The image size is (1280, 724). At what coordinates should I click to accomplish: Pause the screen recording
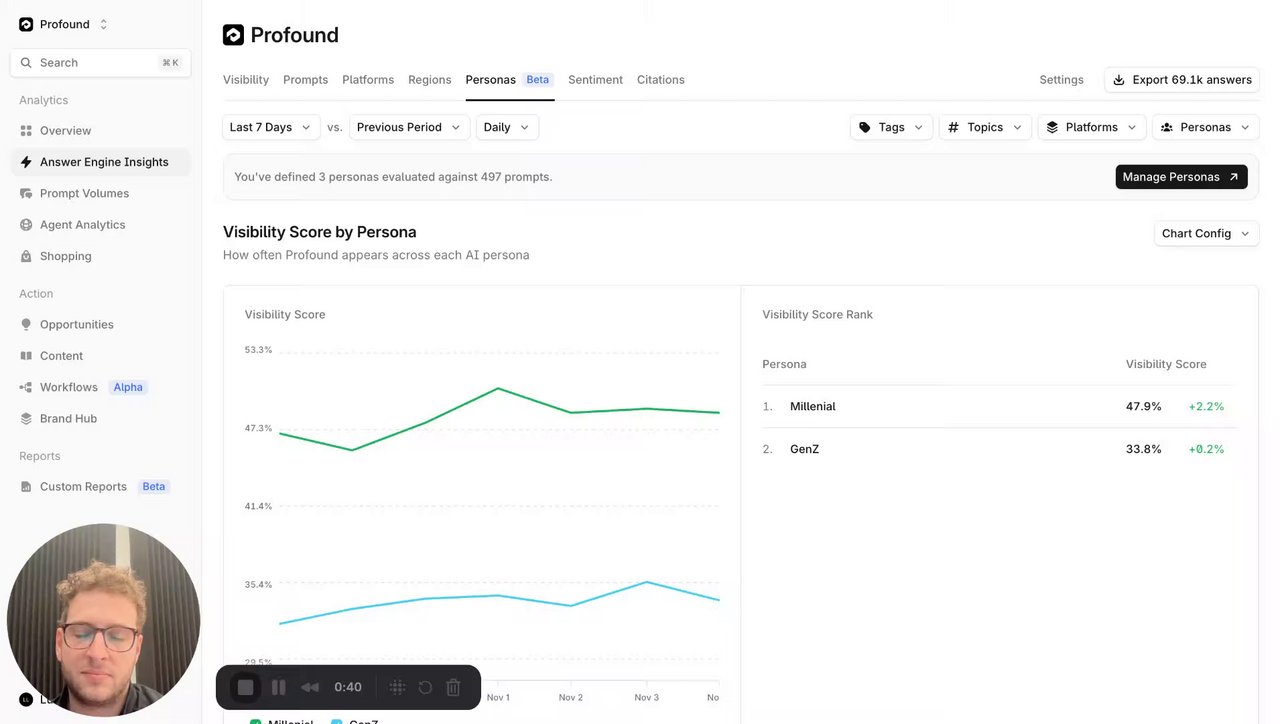click(279, 687)
